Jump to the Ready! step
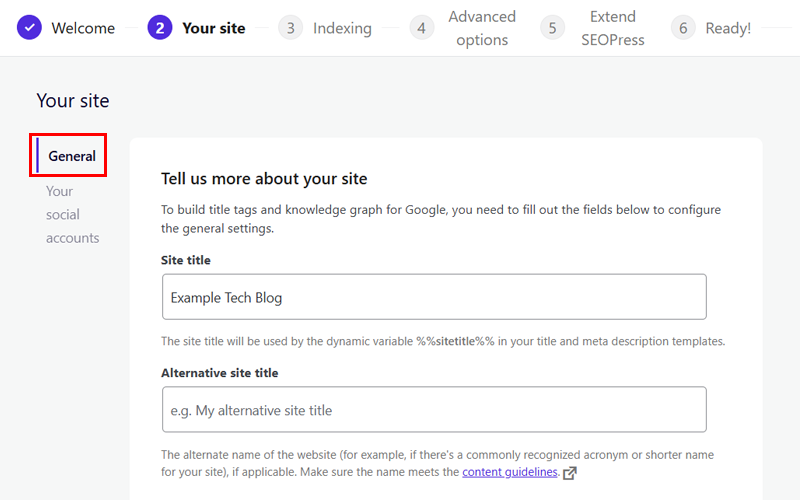The image size is (800, 500). (728, 28)
